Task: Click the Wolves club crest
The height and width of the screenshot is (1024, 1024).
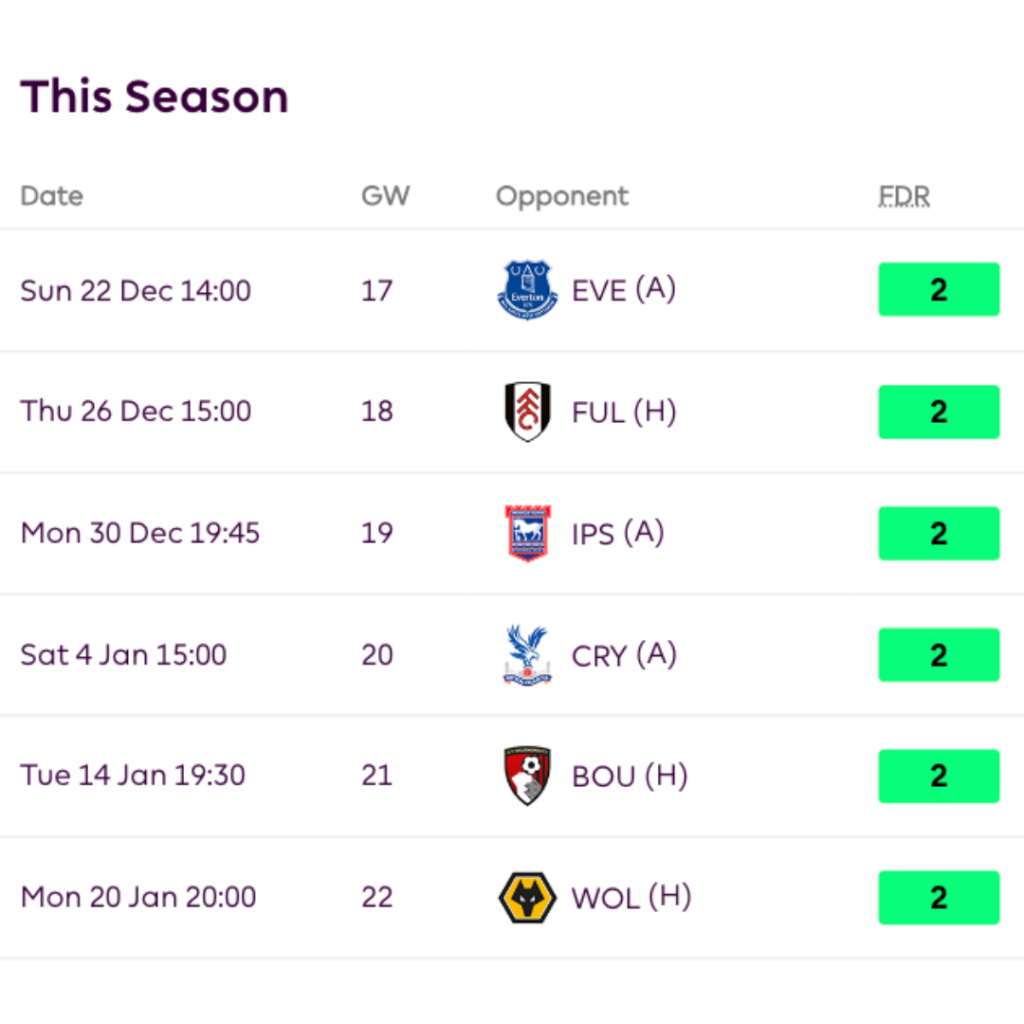Action: [x=527, y=897]
